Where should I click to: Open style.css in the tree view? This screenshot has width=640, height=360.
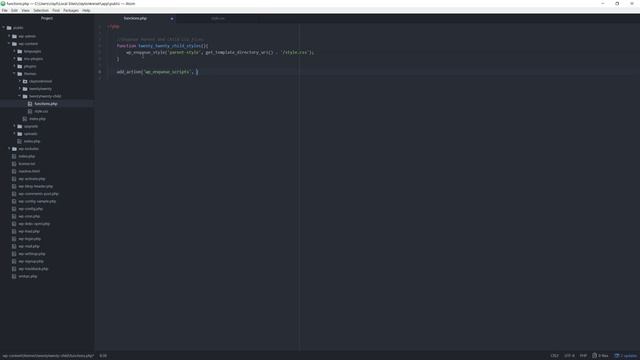[41, 111]
